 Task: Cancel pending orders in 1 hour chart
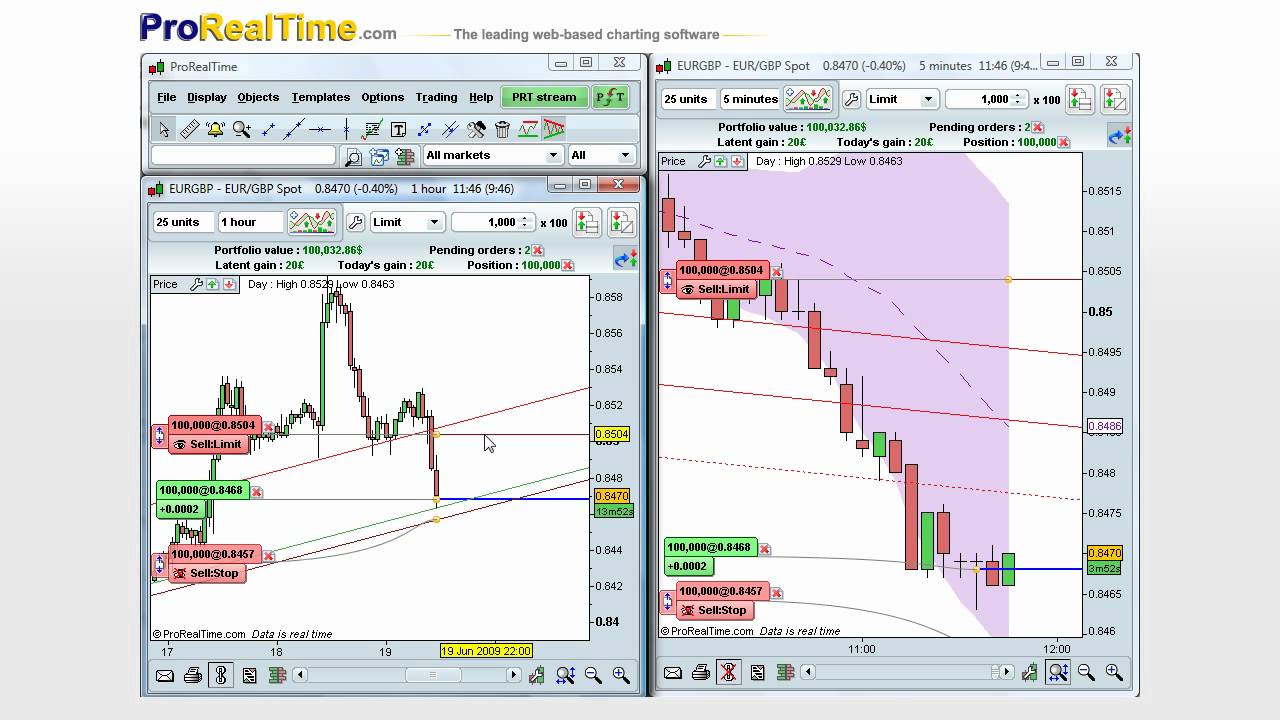point(537,250)
